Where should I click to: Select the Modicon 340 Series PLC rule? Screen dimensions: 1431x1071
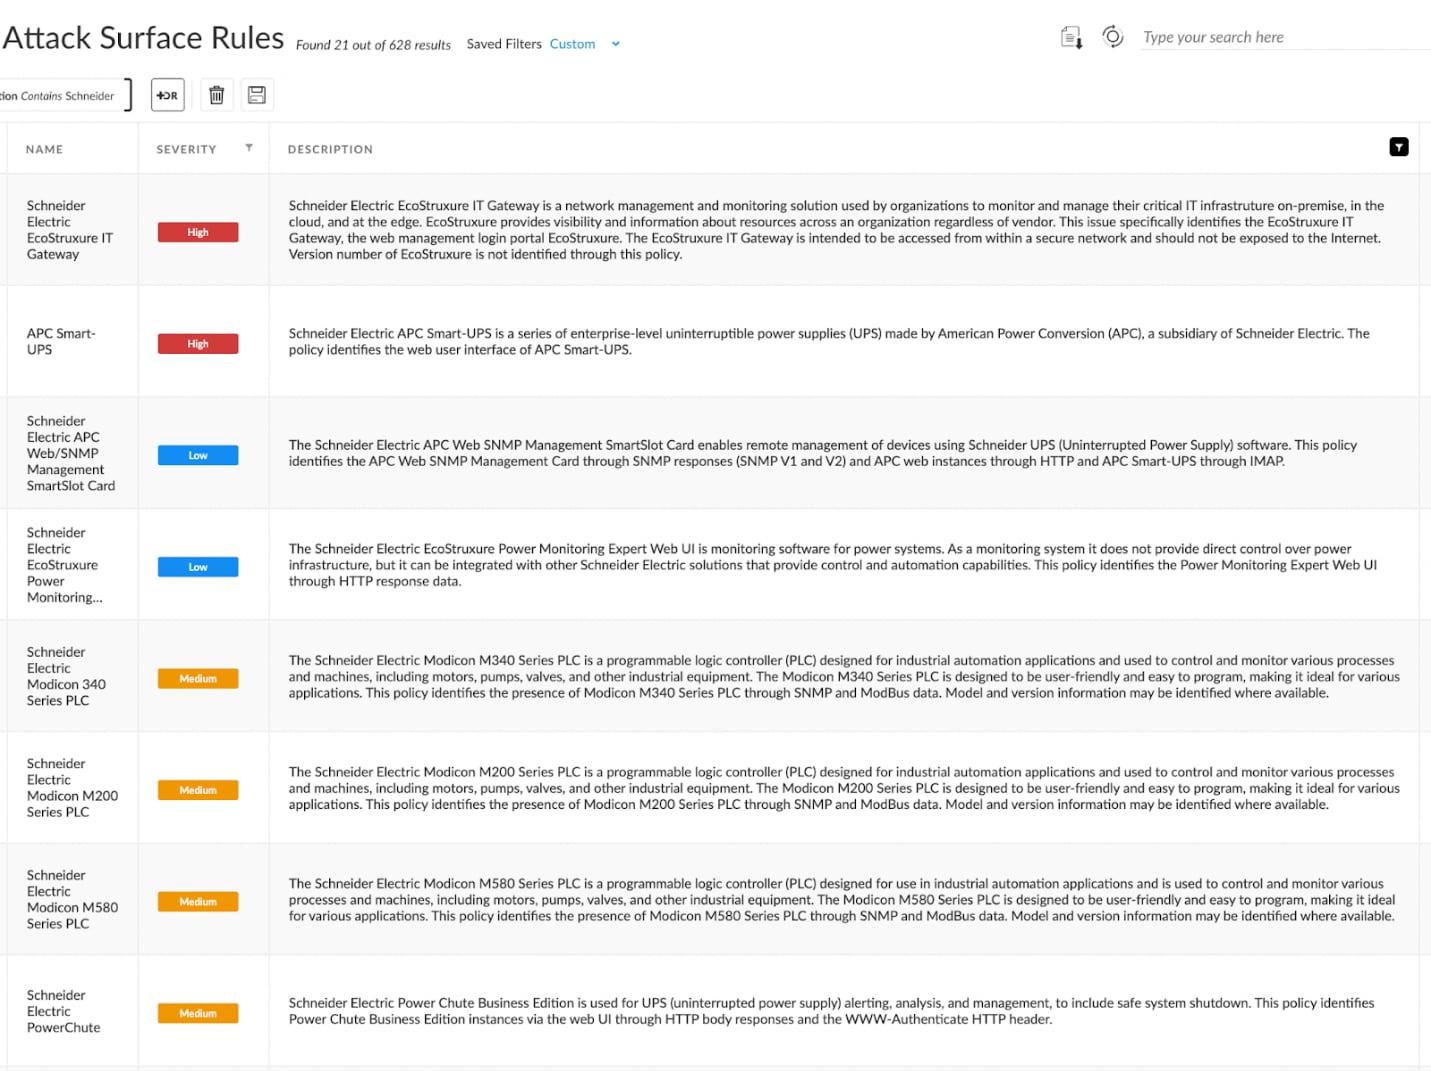(x=66, y=676)
